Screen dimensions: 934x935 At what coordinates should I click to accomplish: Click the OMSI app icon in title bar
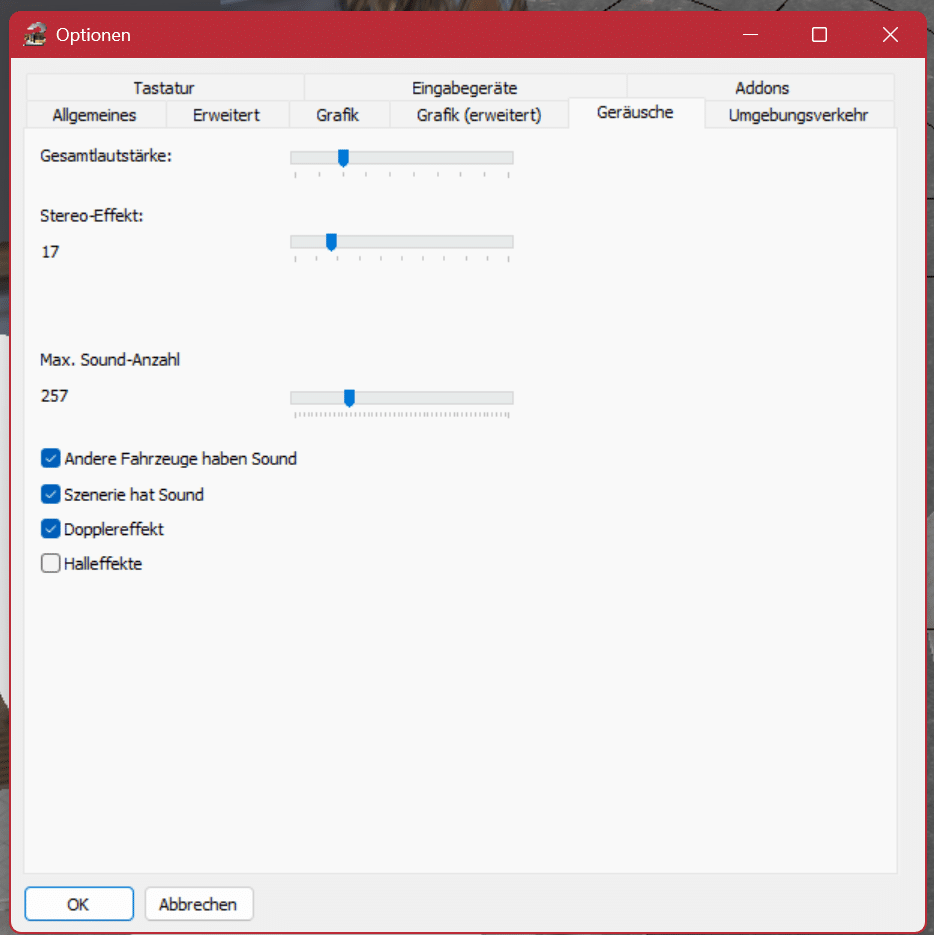tap(35, 35)
